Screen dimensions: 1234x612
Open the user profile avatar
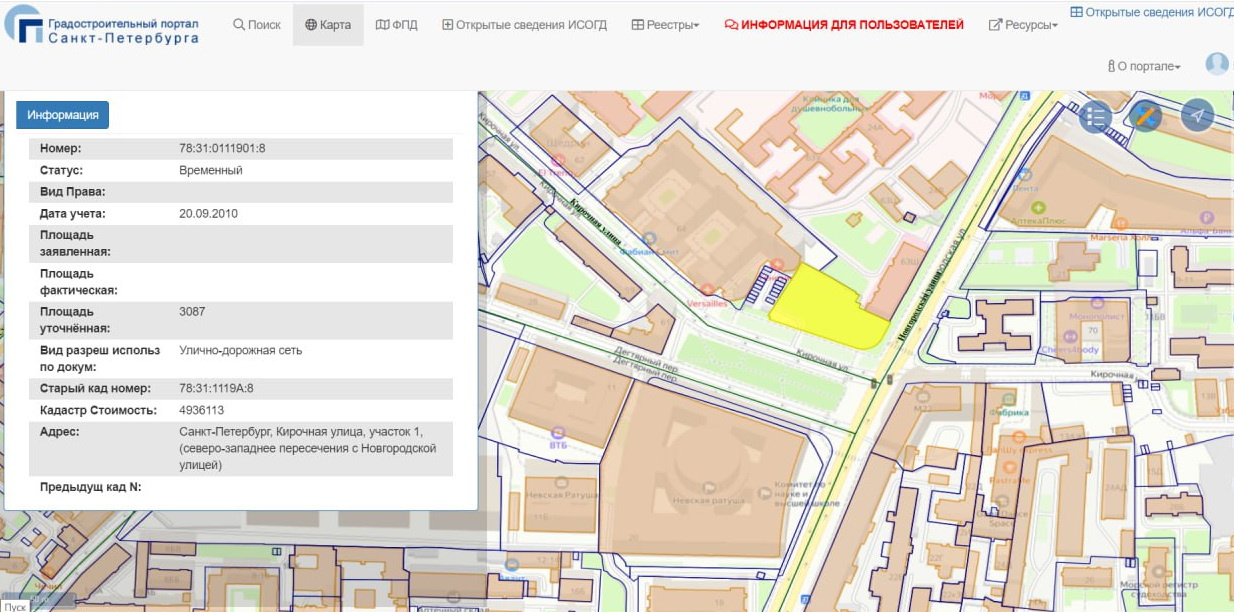(x=1216, y=64)
